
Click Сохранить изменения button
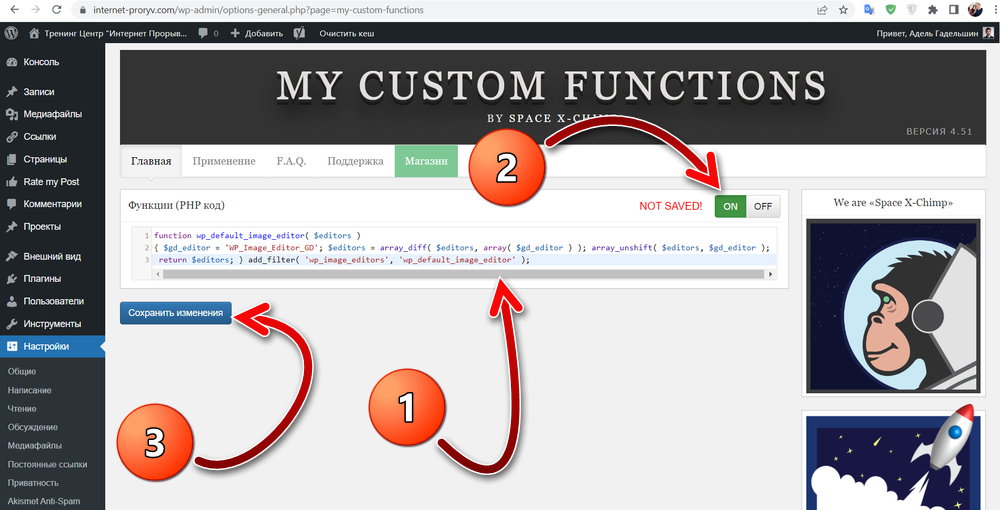point(175,313)
